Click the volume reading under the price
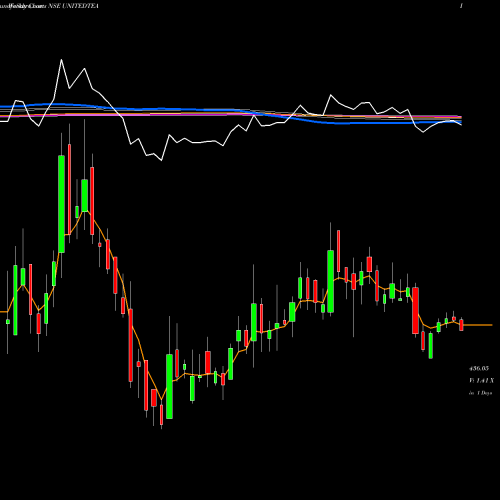This screenshot has height=500, width=500. [481, 380]
